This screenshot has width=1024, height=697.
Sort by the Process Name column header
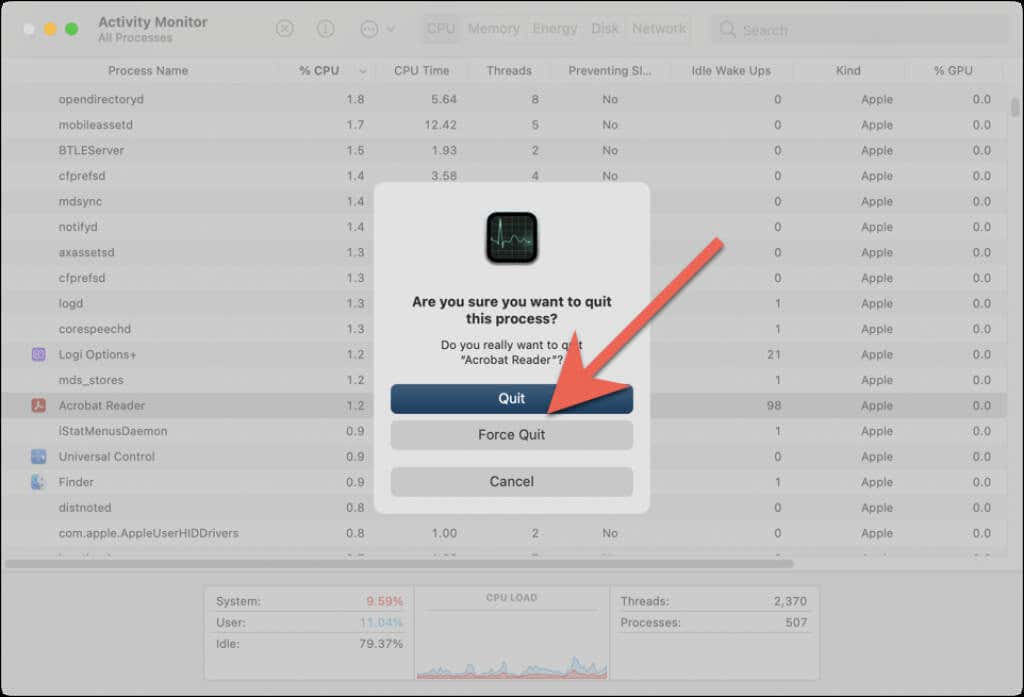pyautogui.click(x=148, y=71)
